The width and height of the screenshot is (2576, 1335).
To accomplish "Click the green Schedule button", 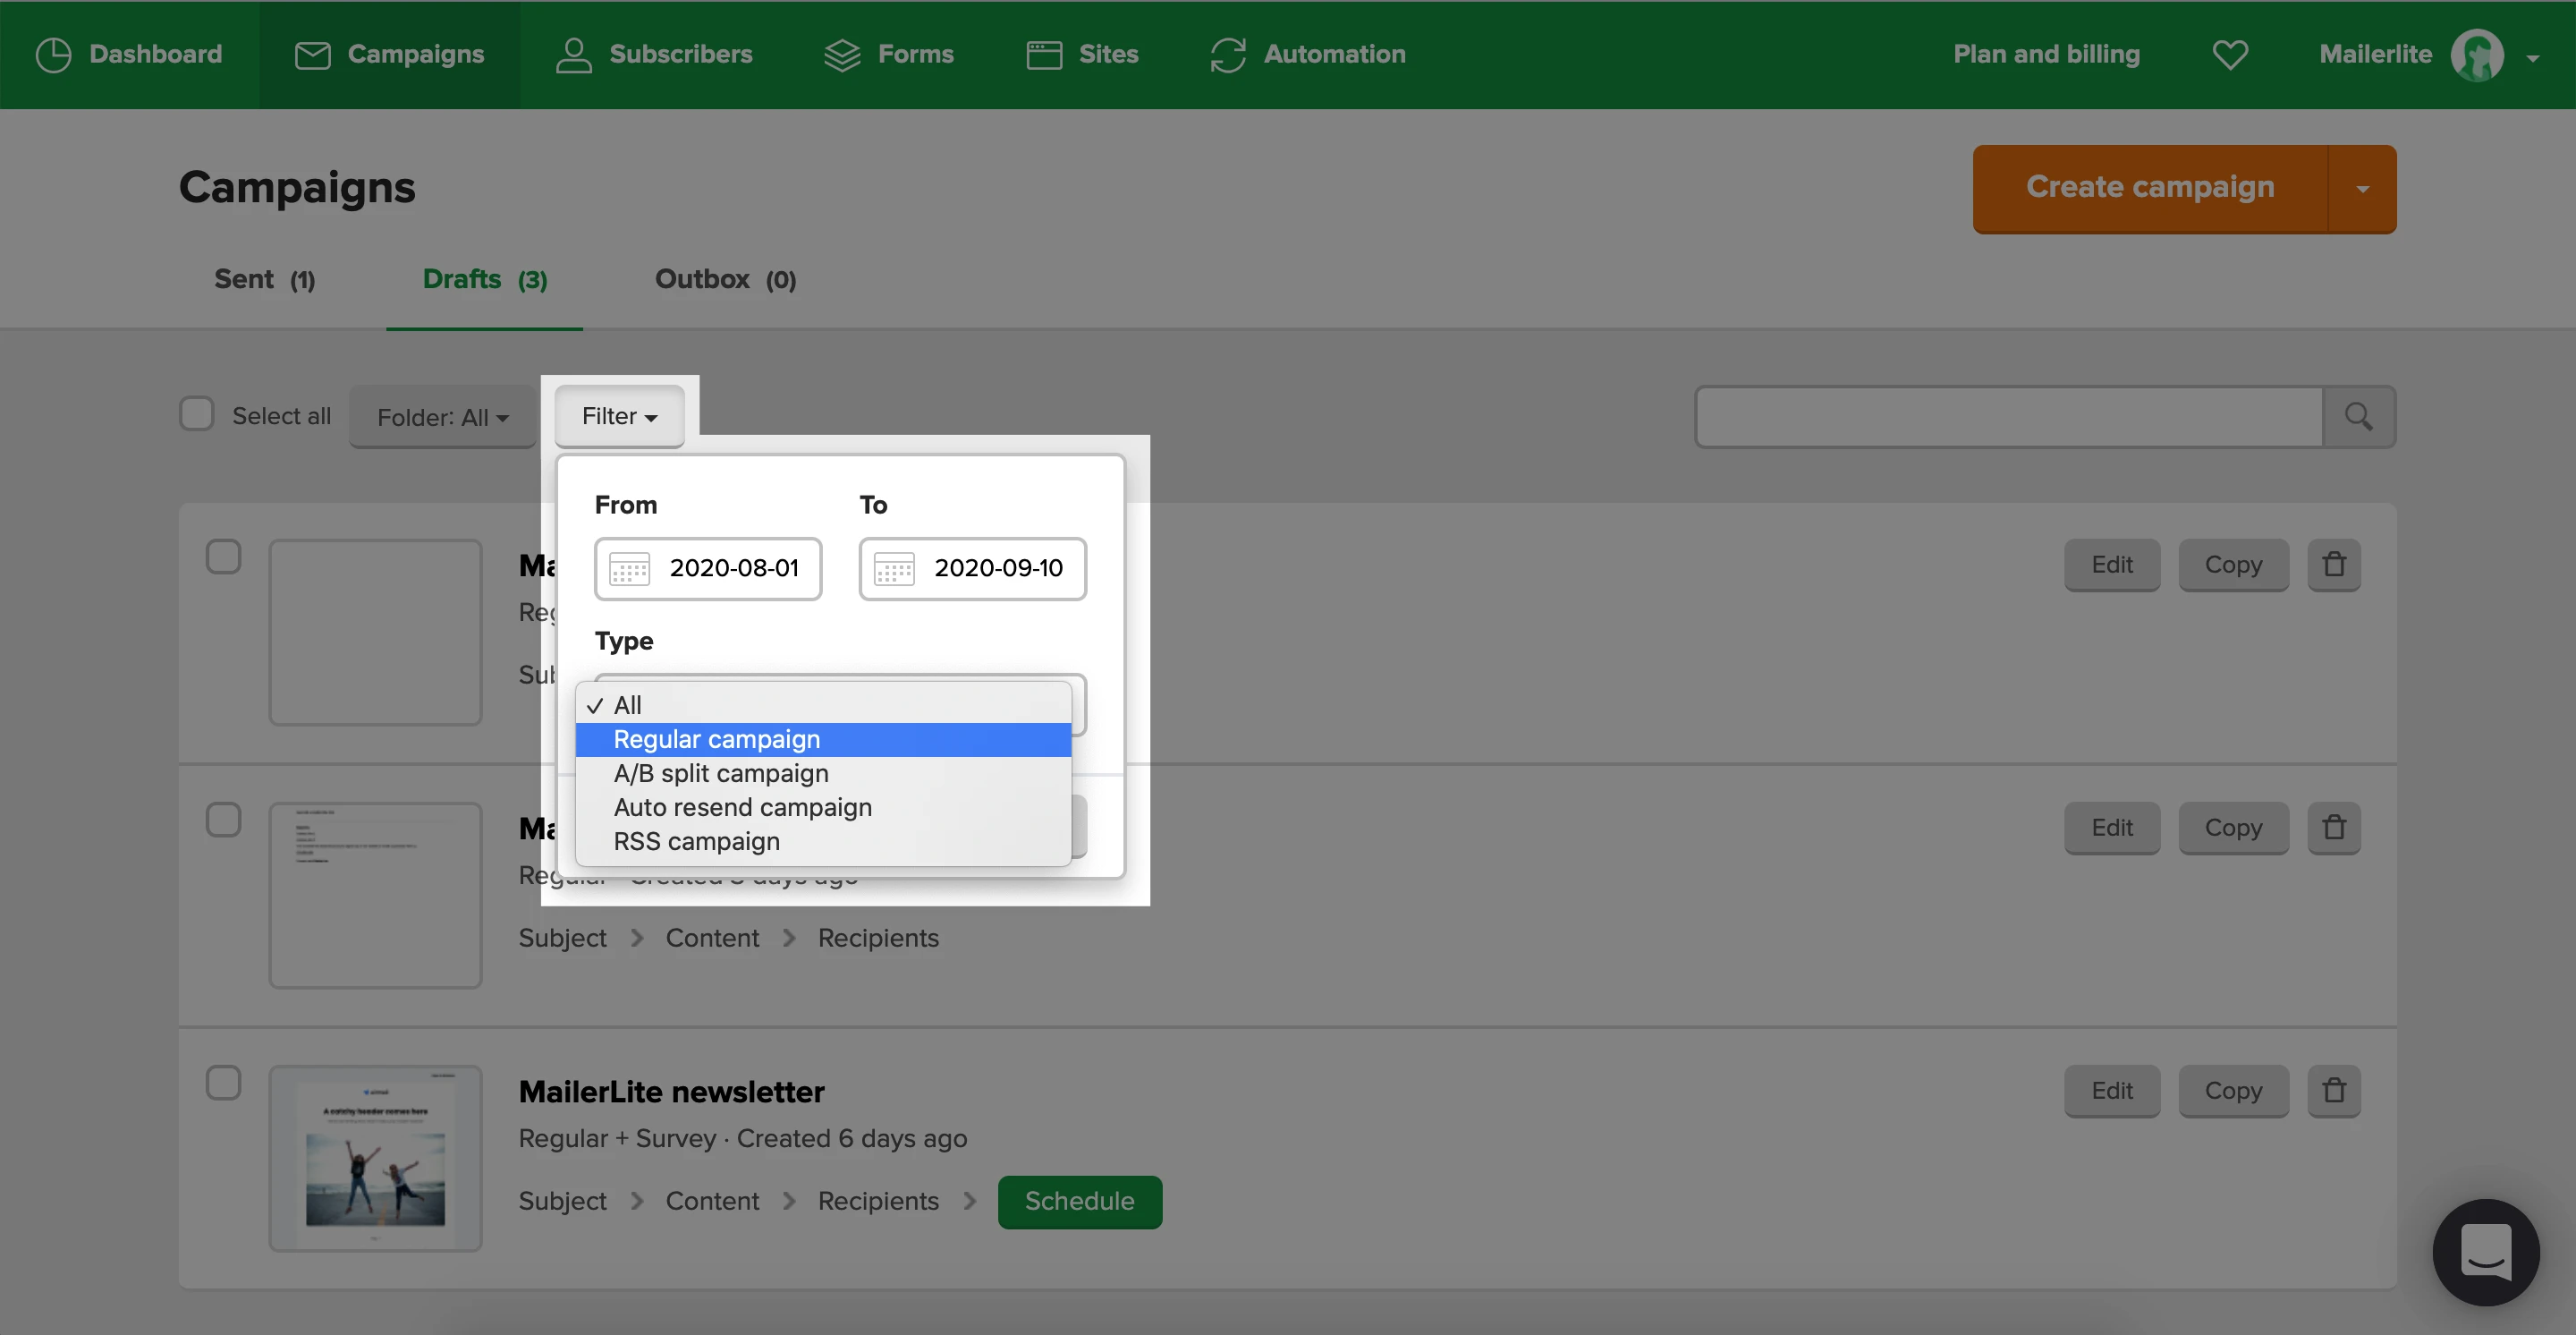I will click(x=1080, y=1202).
